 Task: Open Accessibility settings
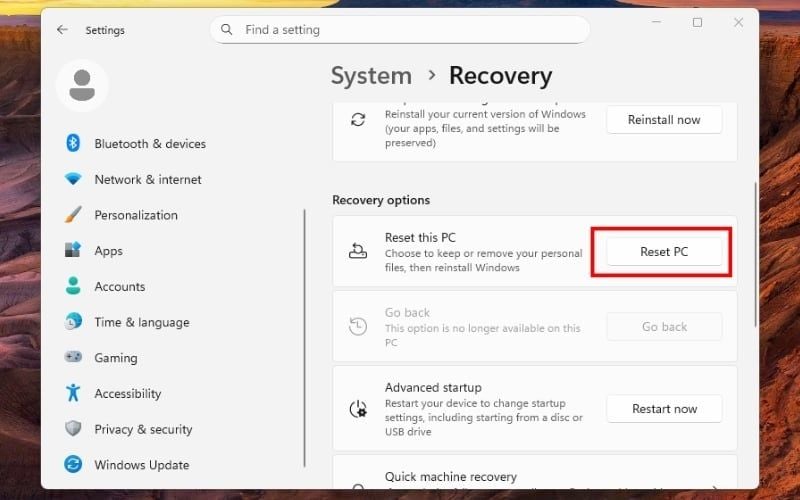click(x=128, y=394)
